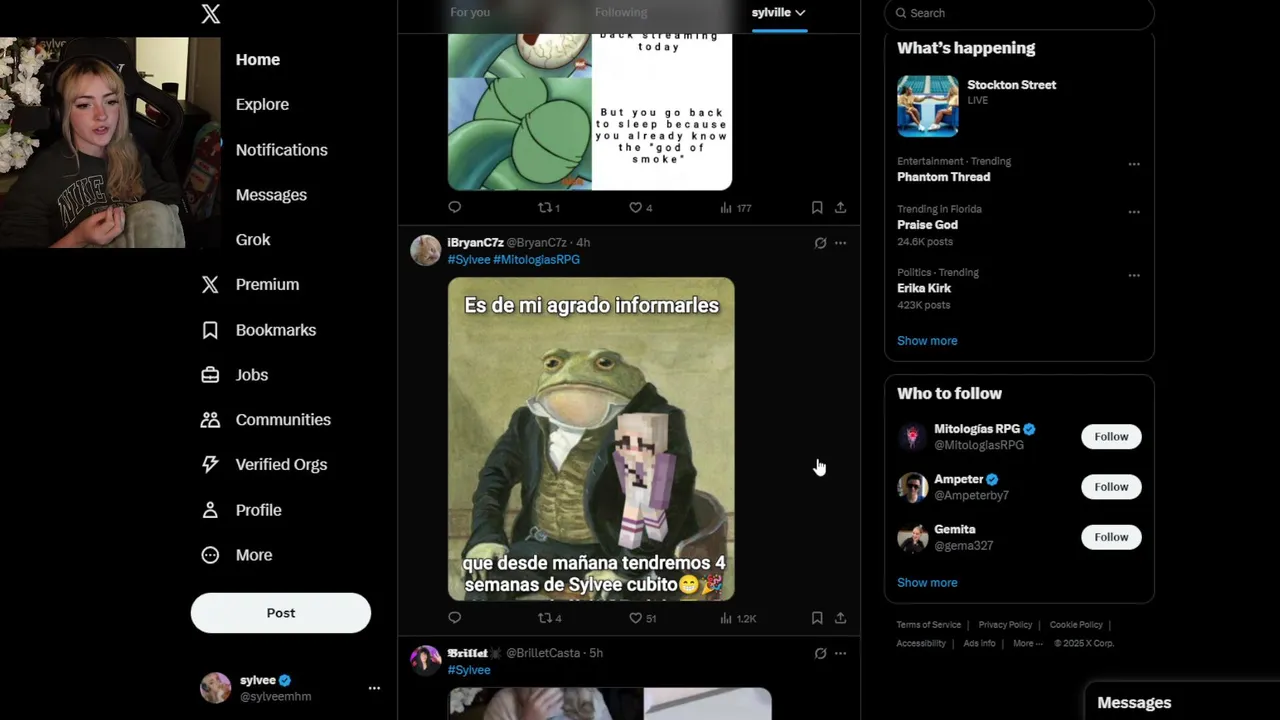The image size is (1280, 720).
Task: Open more options for Erika Kirk trend
Action: point(1134,275)
